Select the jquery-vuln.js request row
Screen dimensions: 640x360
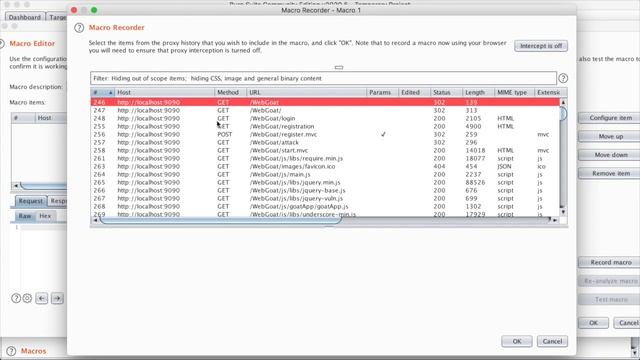[325, 198]
